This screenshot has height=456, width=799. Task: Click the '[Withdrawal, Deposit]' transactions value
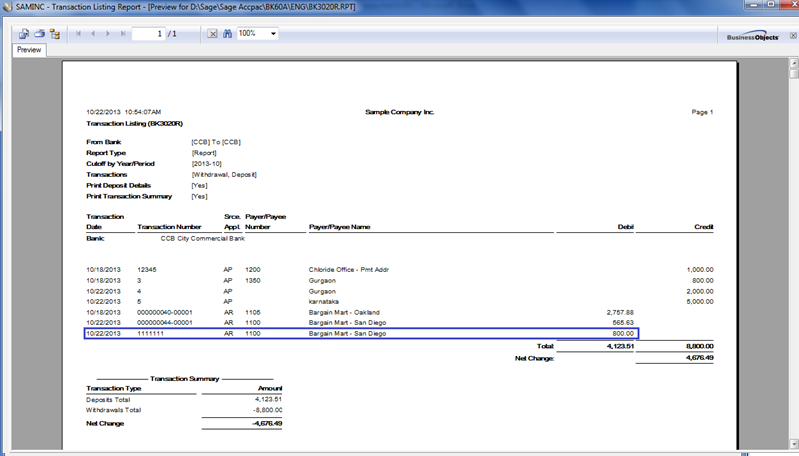coord(224,175)
